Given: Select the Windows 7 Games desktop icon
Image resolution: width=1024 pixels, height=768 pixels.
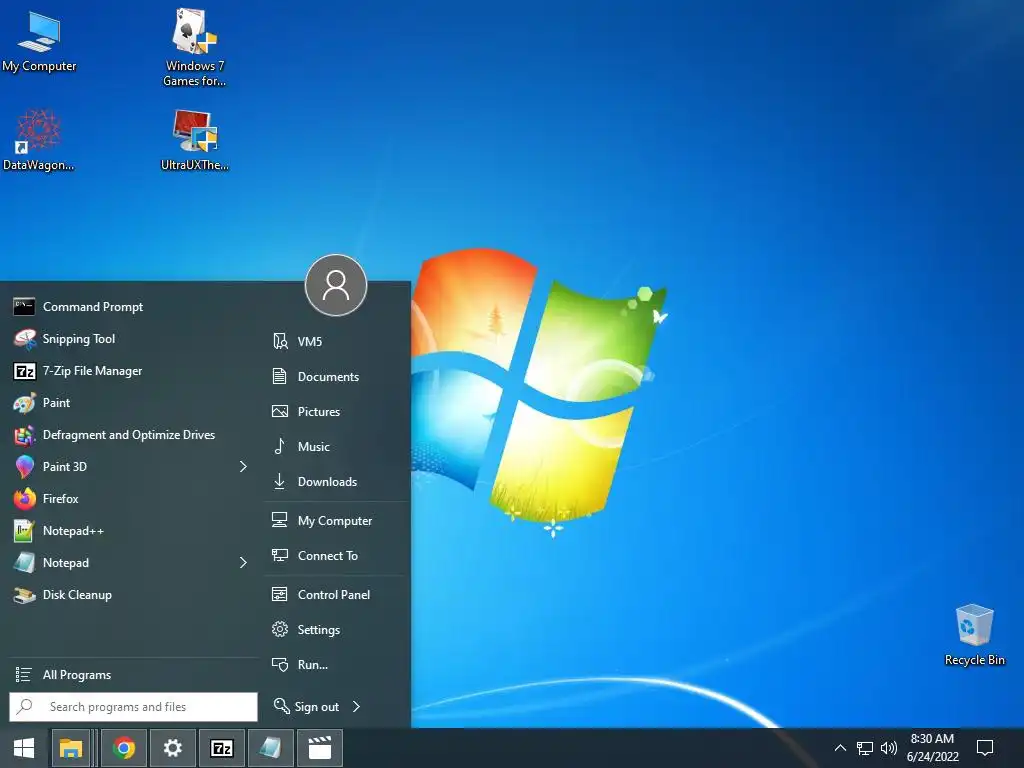Looking at the screenshot, I should 195,47.
